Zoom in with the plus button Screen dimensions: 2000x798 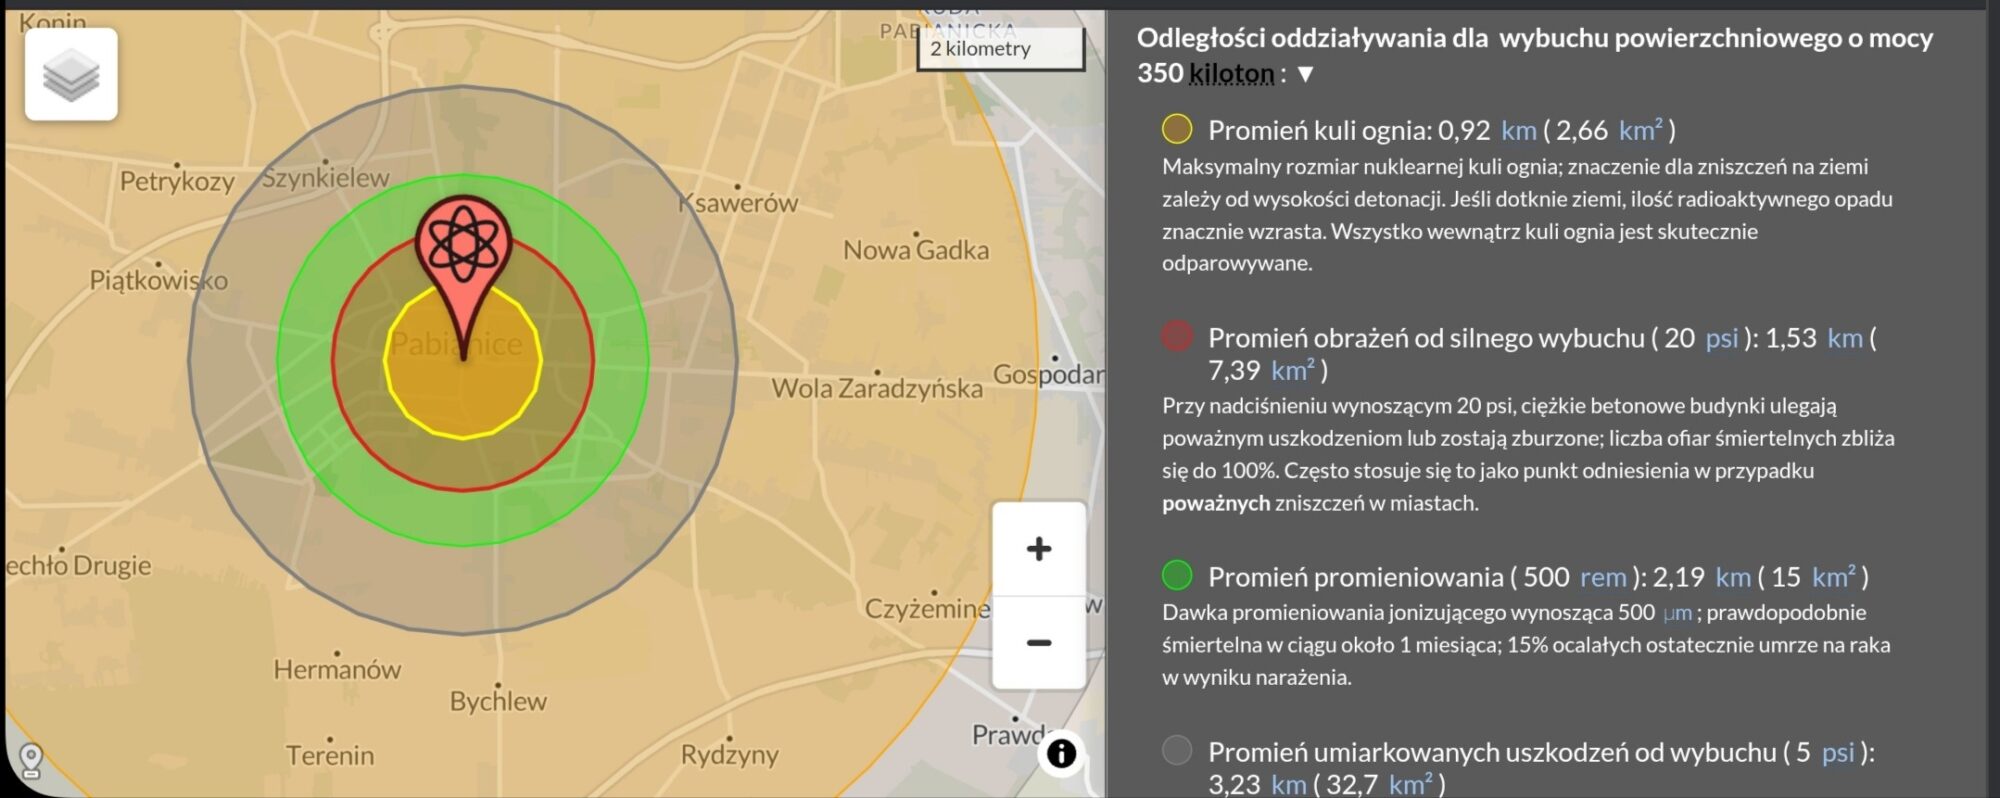[x=1039, y=549]
